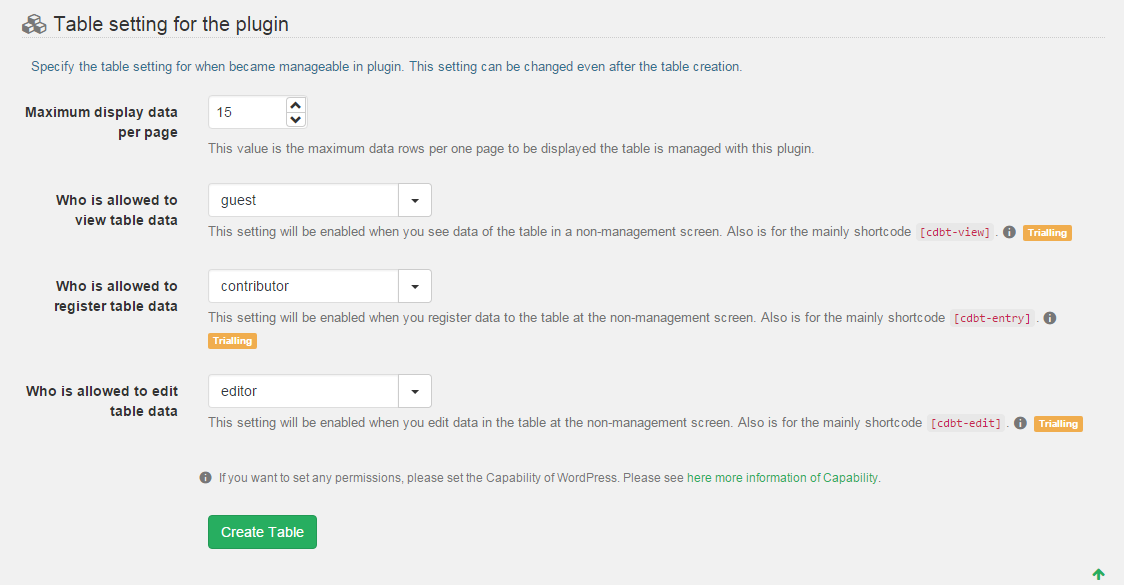Click the maximum display data number field
Image resolution: width=1124 pixels, height=585 pixels.
[x=247, y=113]
